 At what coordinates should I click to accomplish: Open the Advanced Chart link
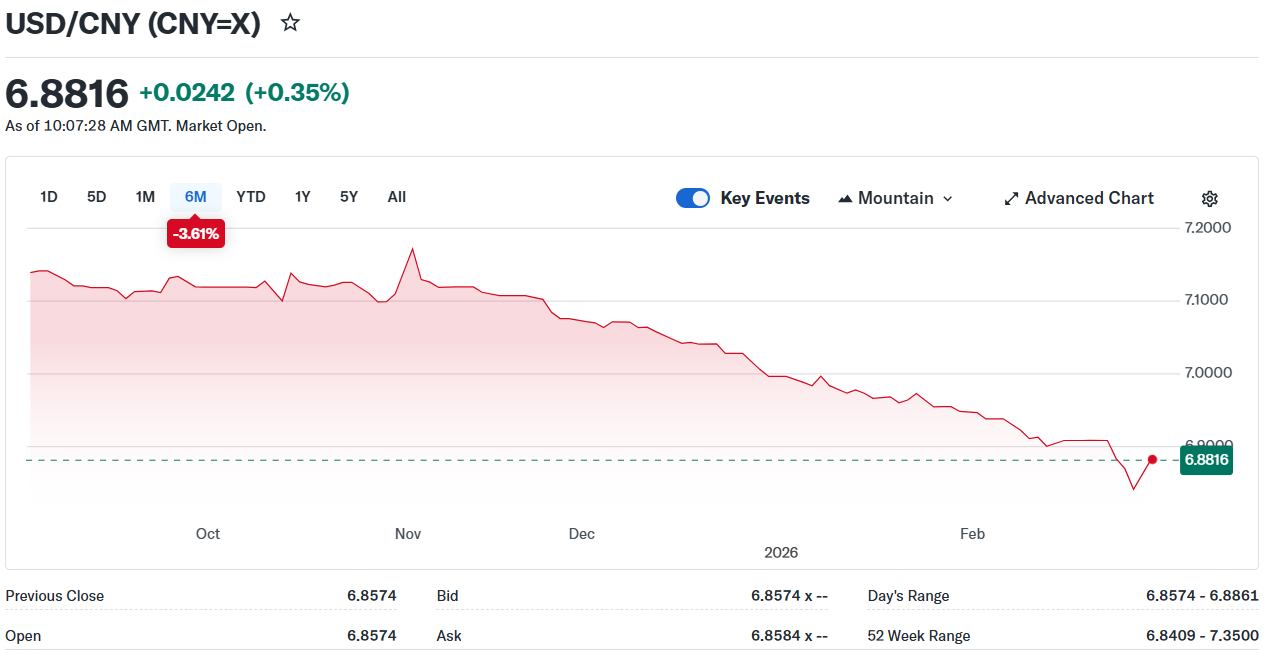(x=1089, y=198)
